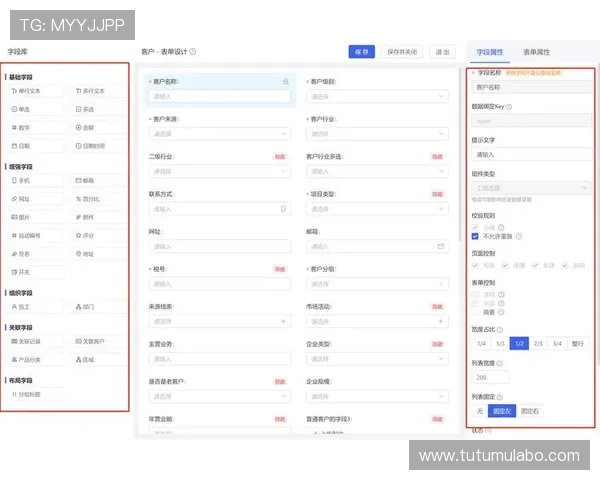This screenshot has height=480, width=600.
Task: Set 列表固定 to 无
Action: 480,411
